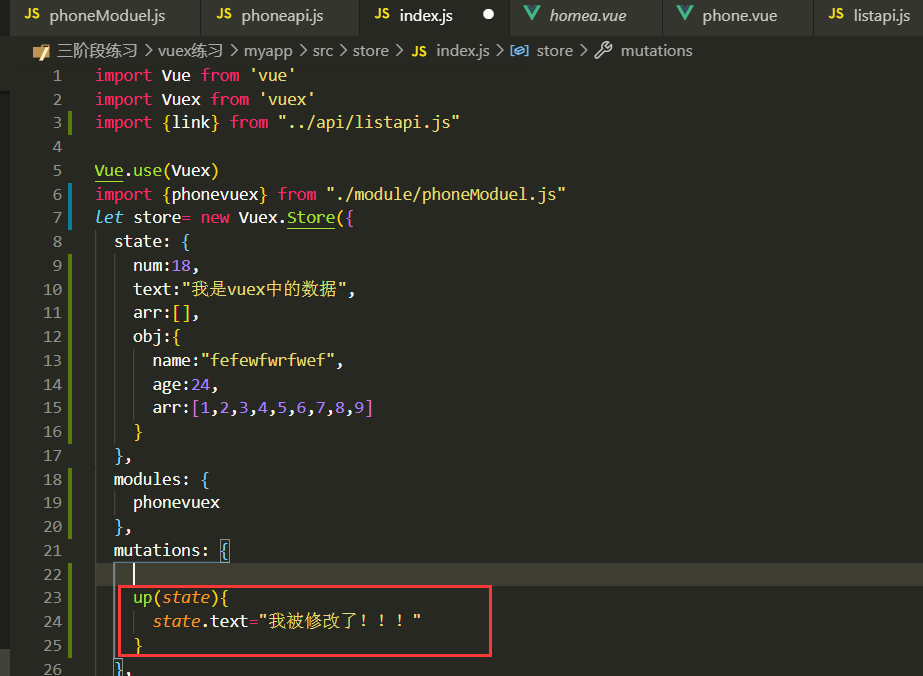
Task: Click phonevuex on line 19
Action: coord(176,503)
